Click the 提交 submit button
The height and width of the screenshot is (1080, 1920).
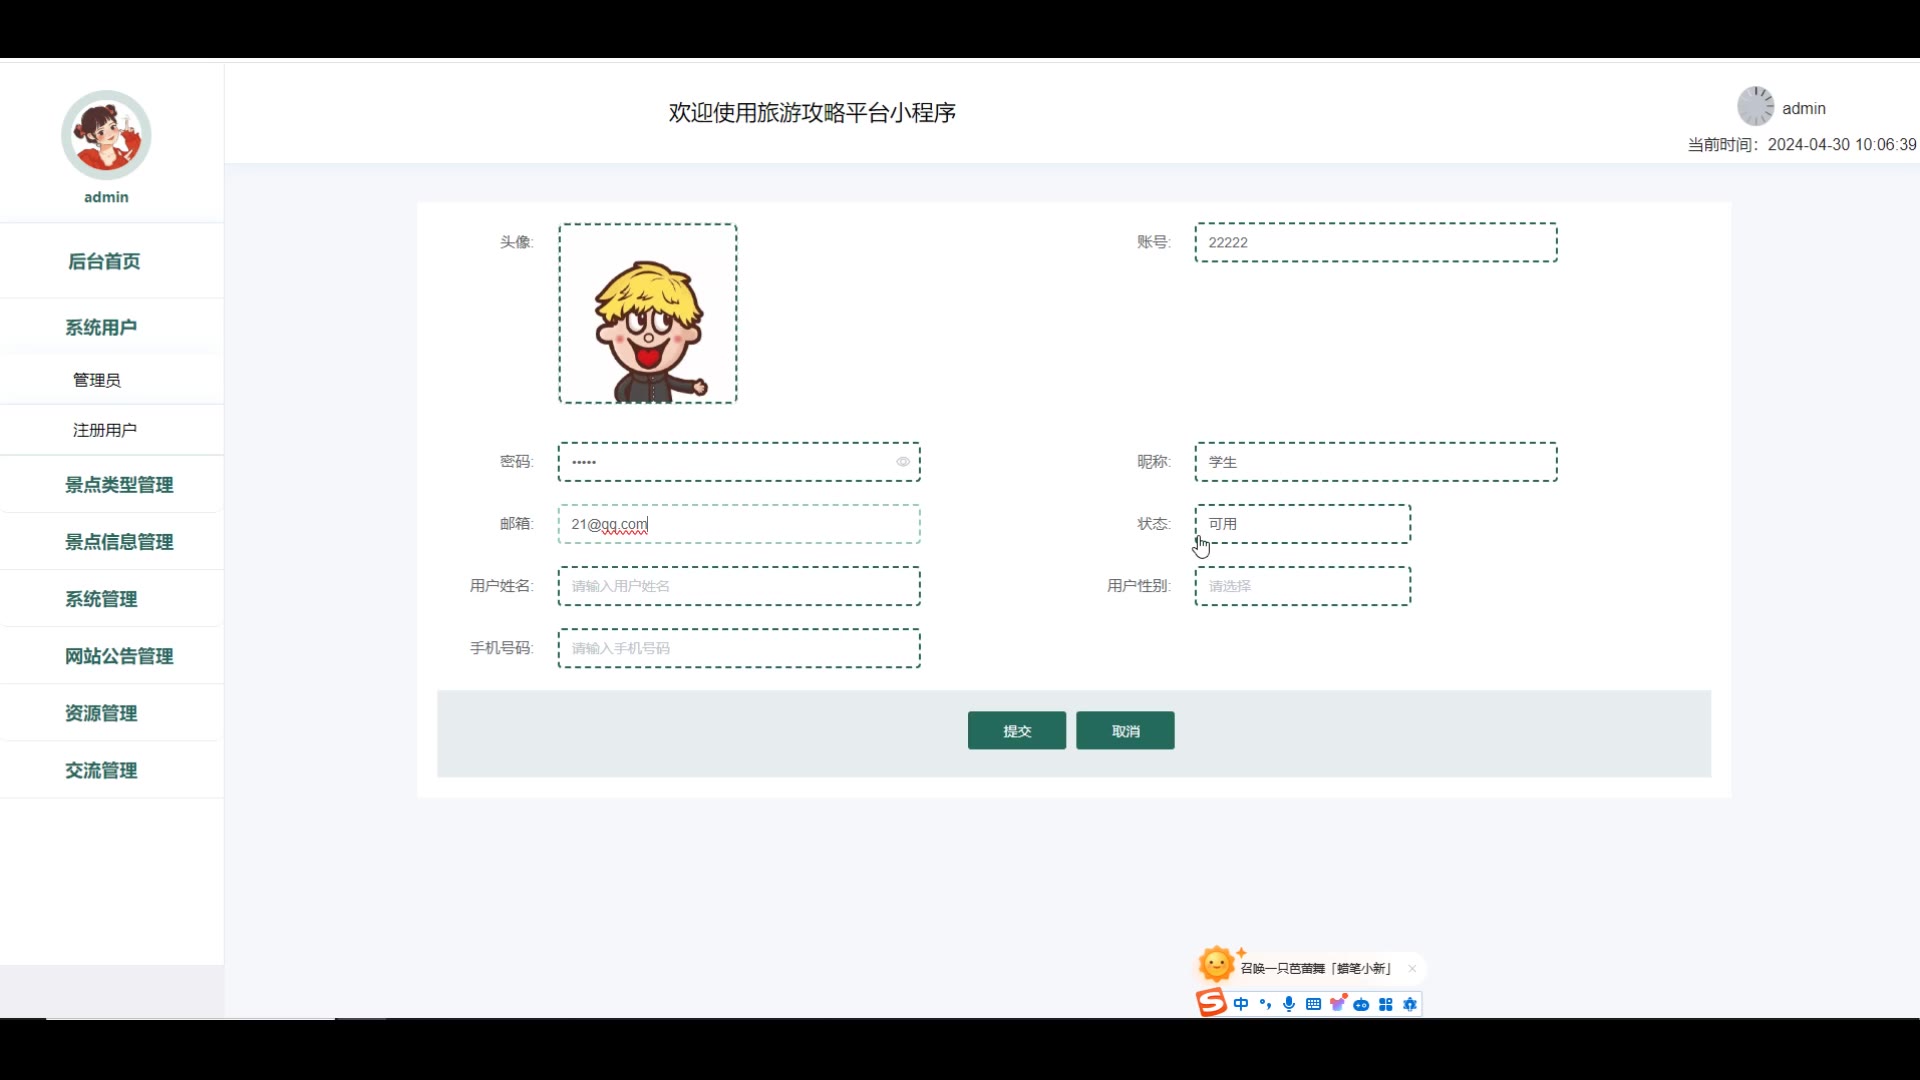point(1016,731)
